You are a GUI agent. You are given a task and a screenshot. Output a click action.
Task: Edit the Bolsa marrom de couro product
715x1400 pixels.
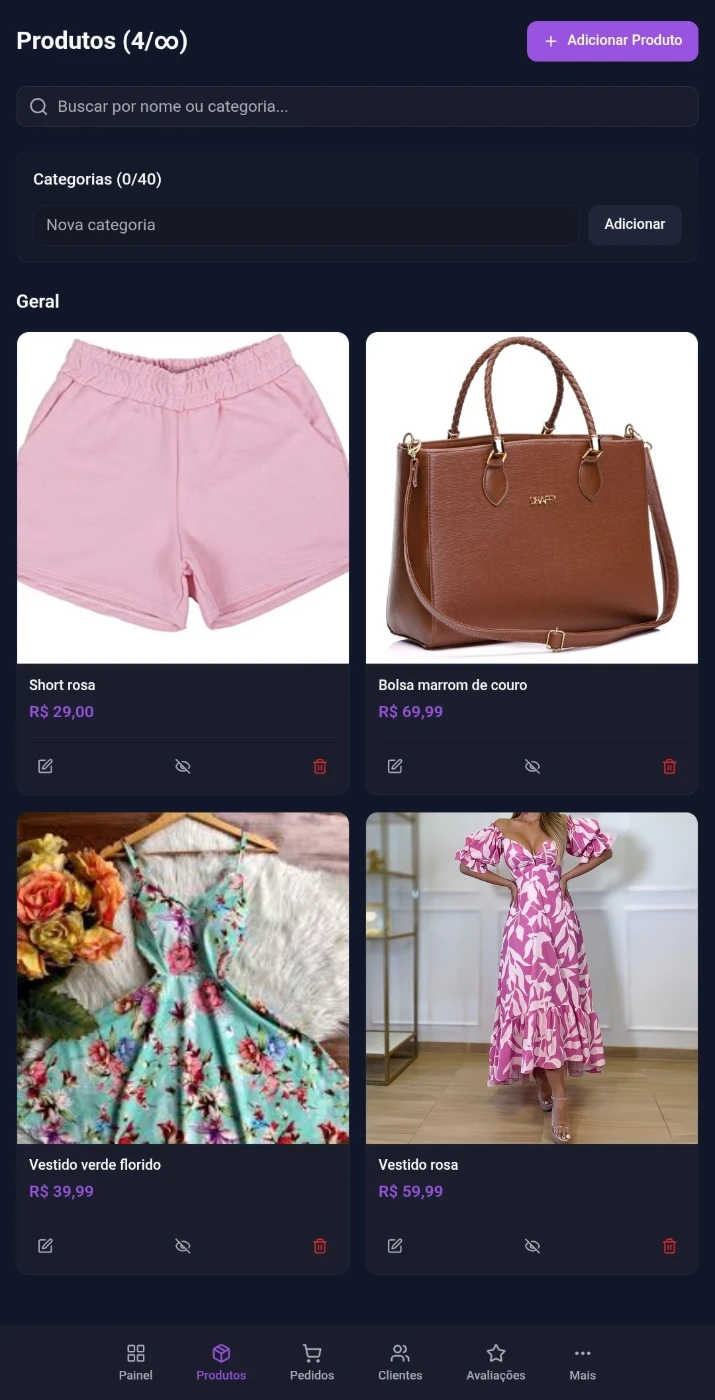pos(395,766)
